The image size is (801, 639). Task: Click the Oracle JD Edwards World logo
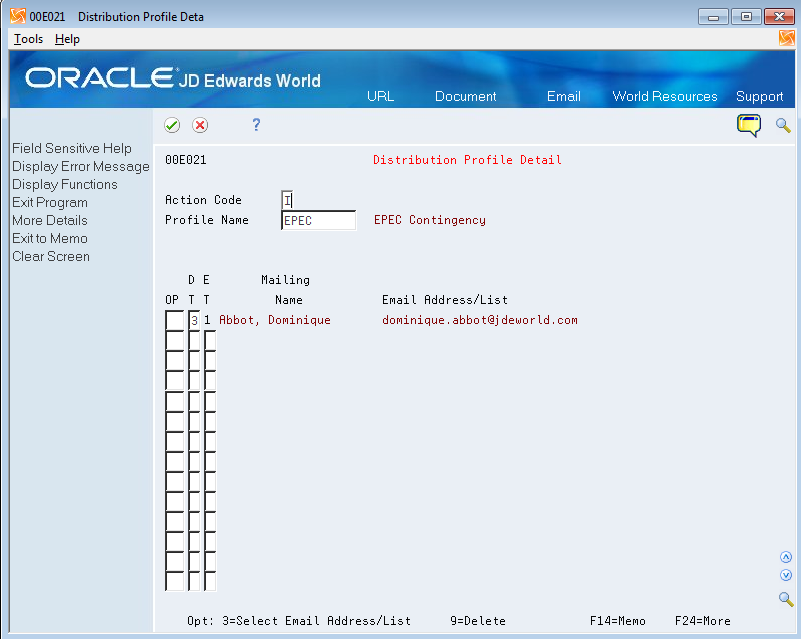tap(173, 78)
